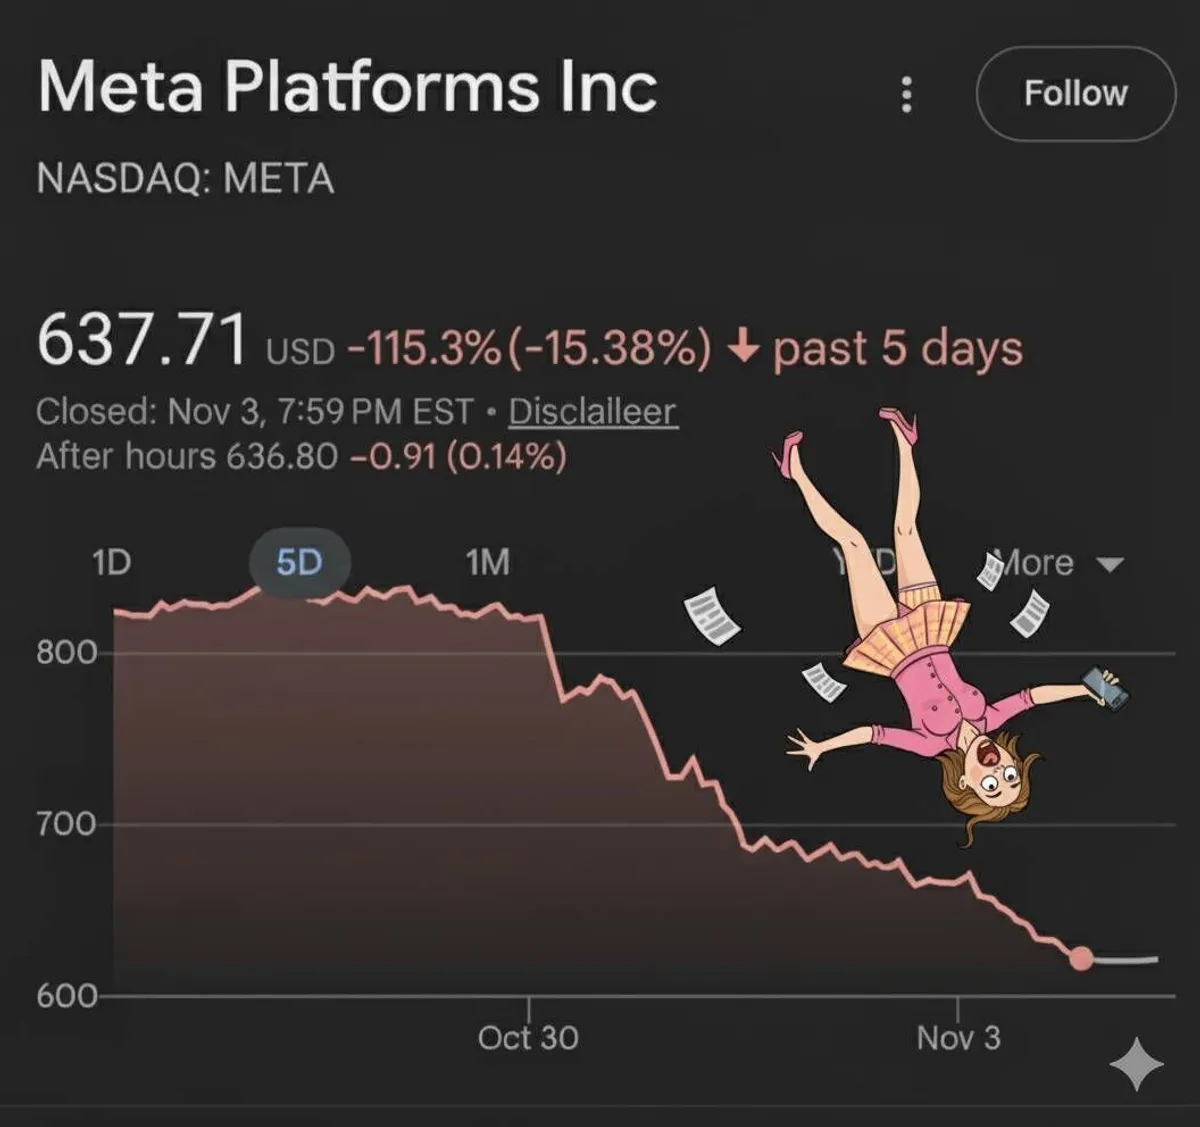1200x1127 pixels.
Task: Click the Follow button
Action: click(1075, 94)
